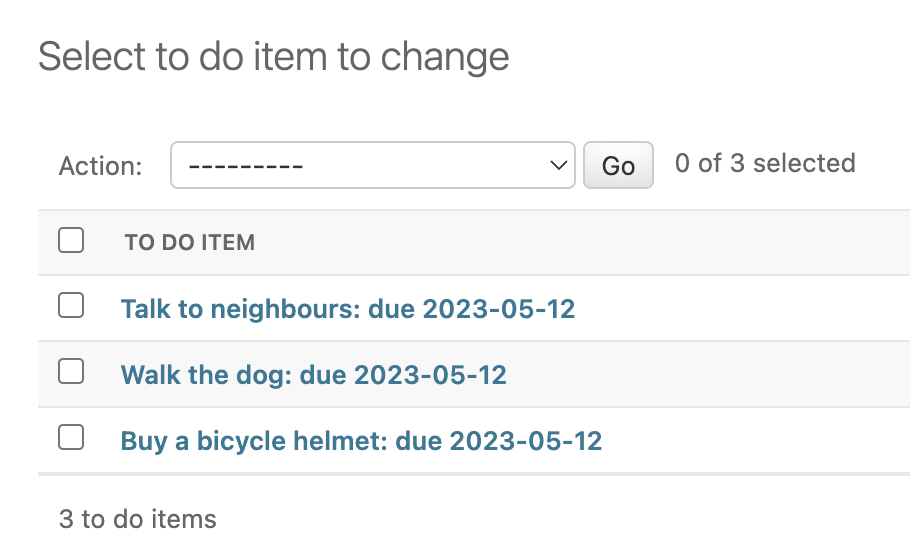This screenshot has height=552, width=910.
Task: Open the Action dropdown menu
Action: 372,165
